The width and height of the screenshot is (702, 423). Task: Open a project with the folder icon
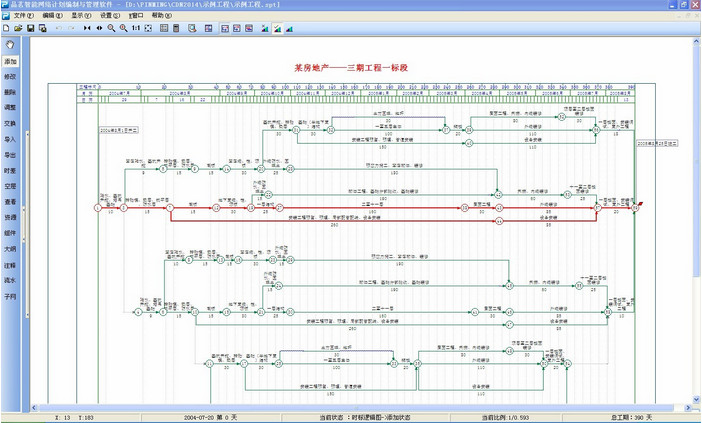click(18, 28)
